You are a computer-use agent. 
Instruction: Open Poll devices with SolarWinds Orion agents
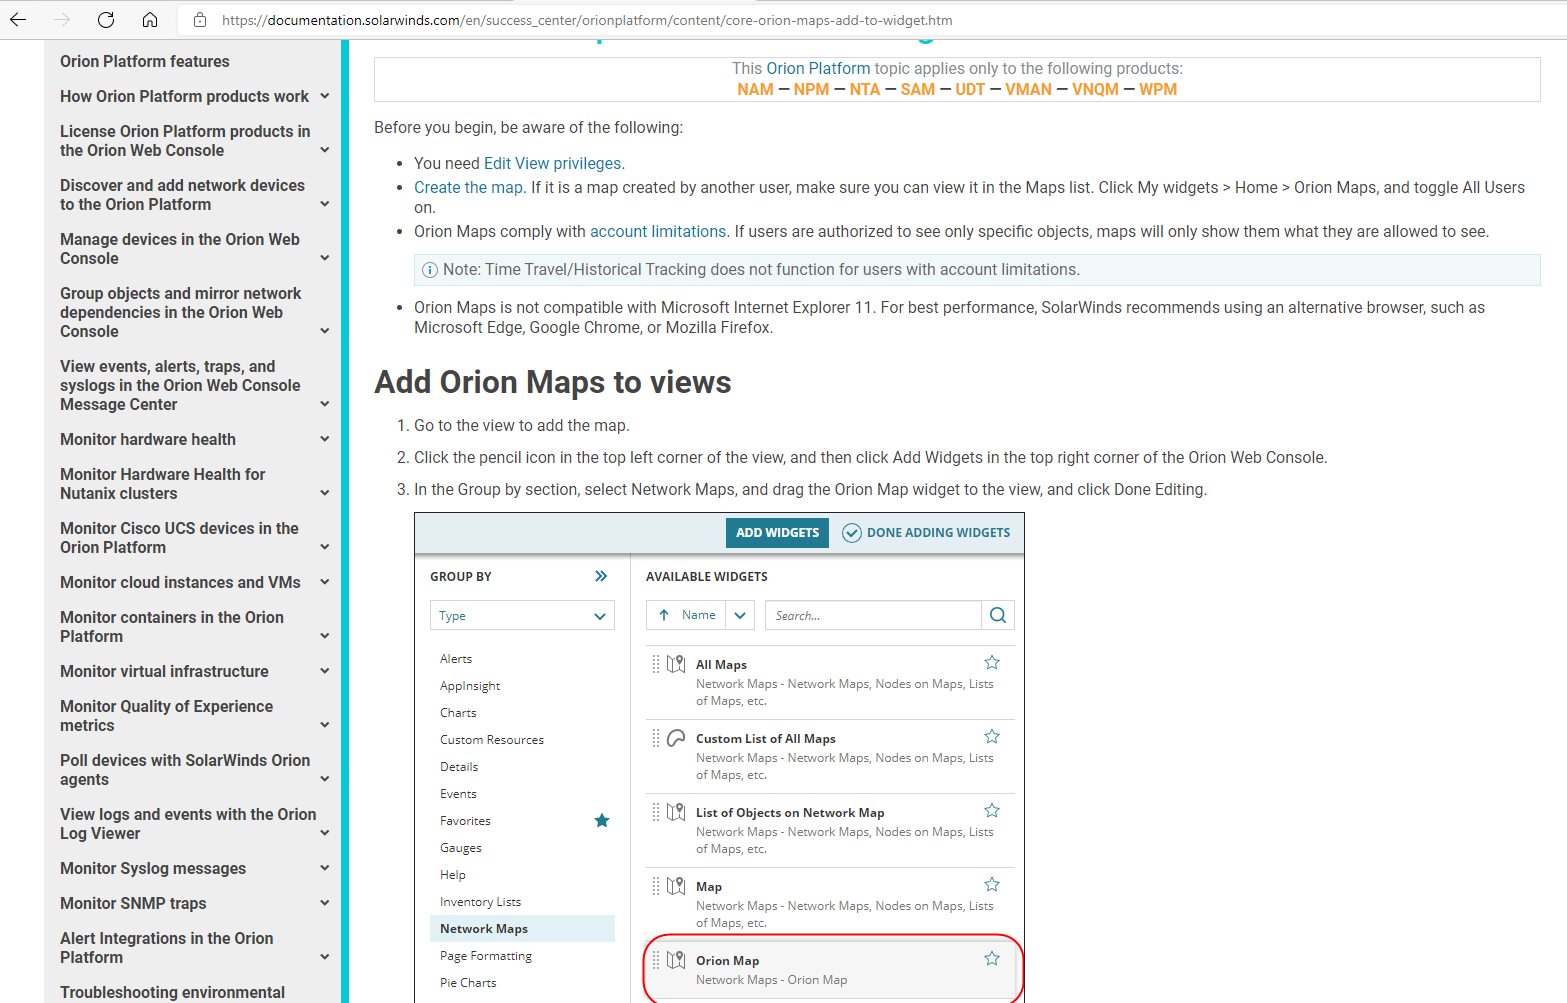(185, 770)
